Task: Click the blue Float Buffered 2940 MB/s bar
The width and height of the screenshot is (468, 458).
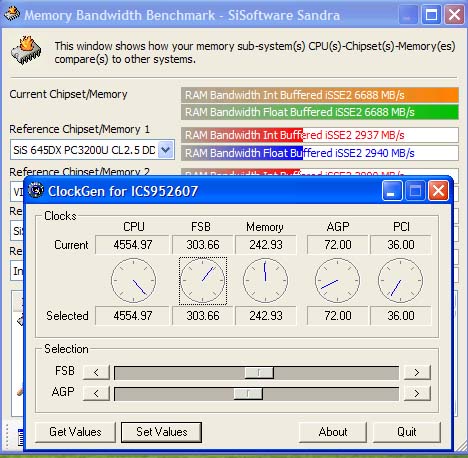Action: [x=320, y=153]
